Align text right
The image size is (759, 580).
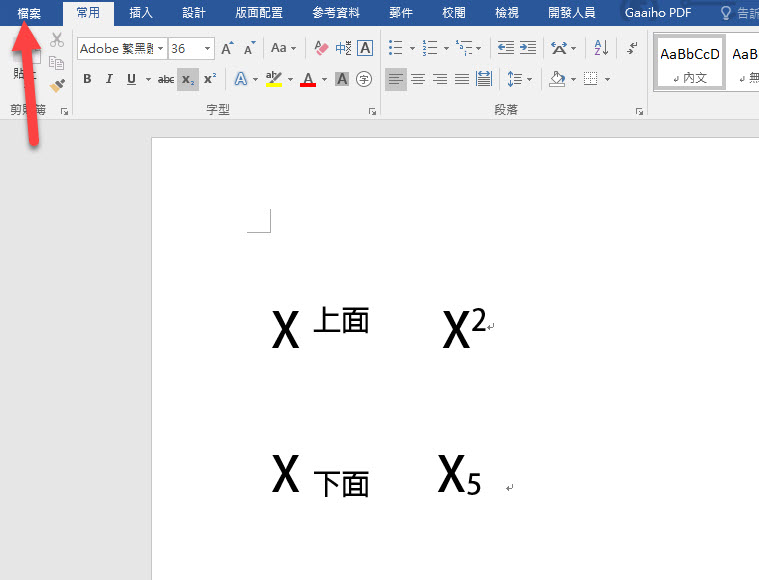[x=440, y=79]
